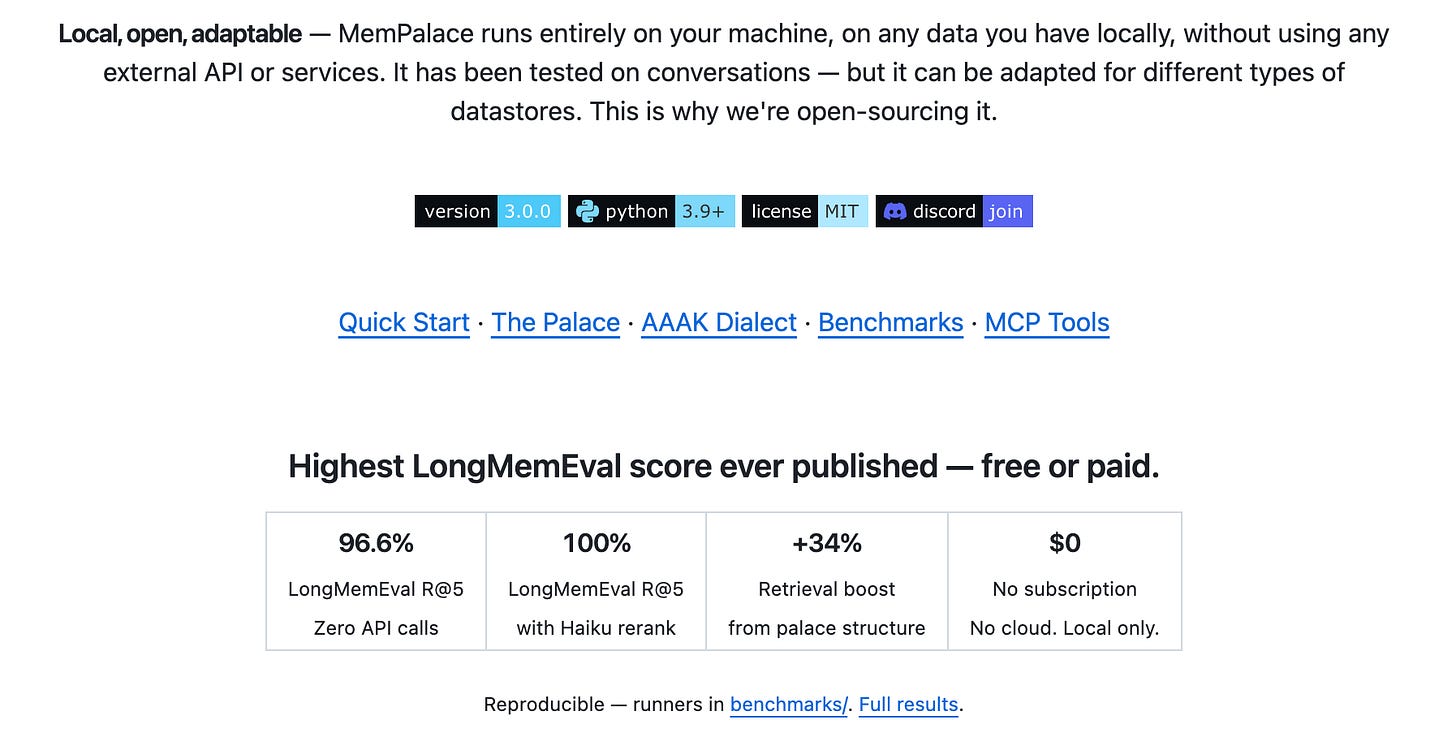Open the AAAK Dialect link
This screenshot has height=742, width=1456.
(x=719, y=323)
